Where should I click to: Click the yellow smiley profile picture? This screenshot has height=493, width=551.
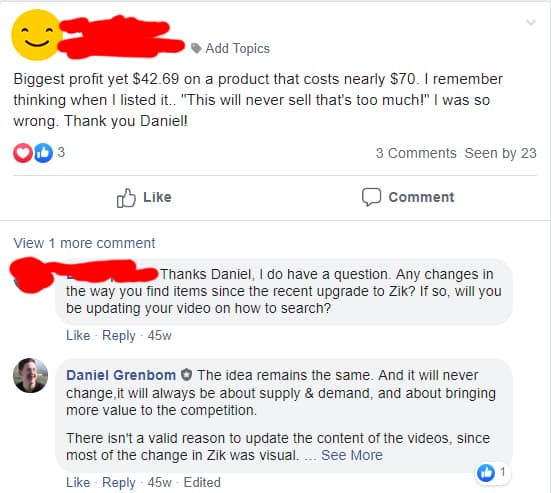[x=37, y=35]
